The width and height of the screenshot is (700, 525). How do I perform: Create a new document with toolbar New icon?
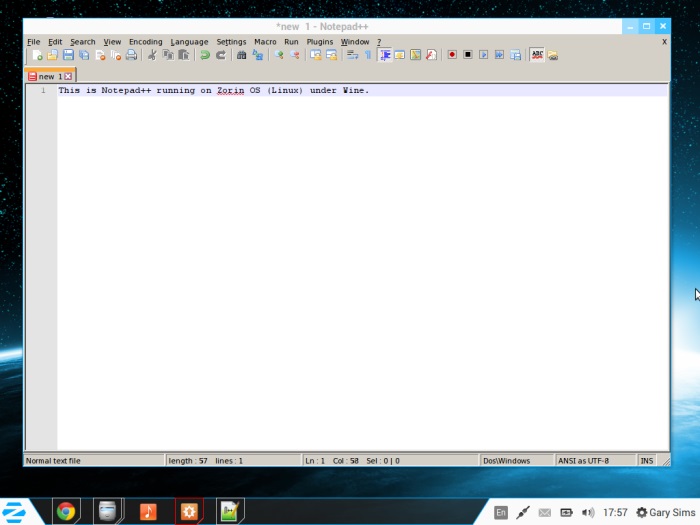pyautogui.click(x=37, y=55)
